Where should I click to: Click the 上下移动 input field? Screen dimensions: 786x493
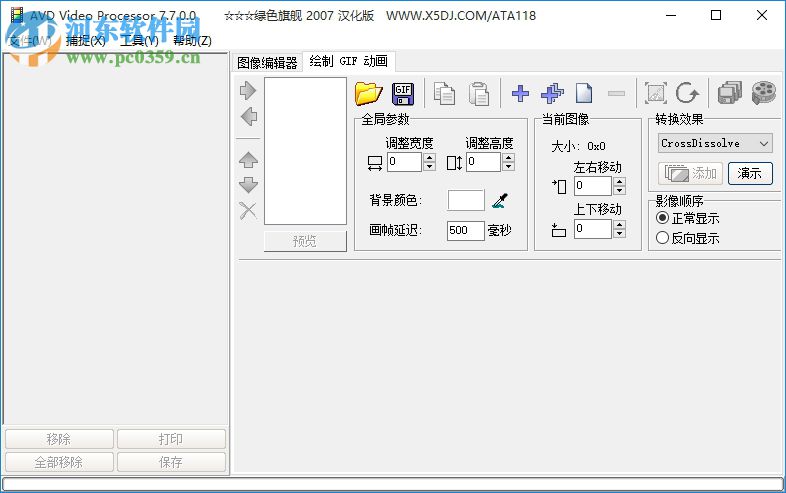594,229
